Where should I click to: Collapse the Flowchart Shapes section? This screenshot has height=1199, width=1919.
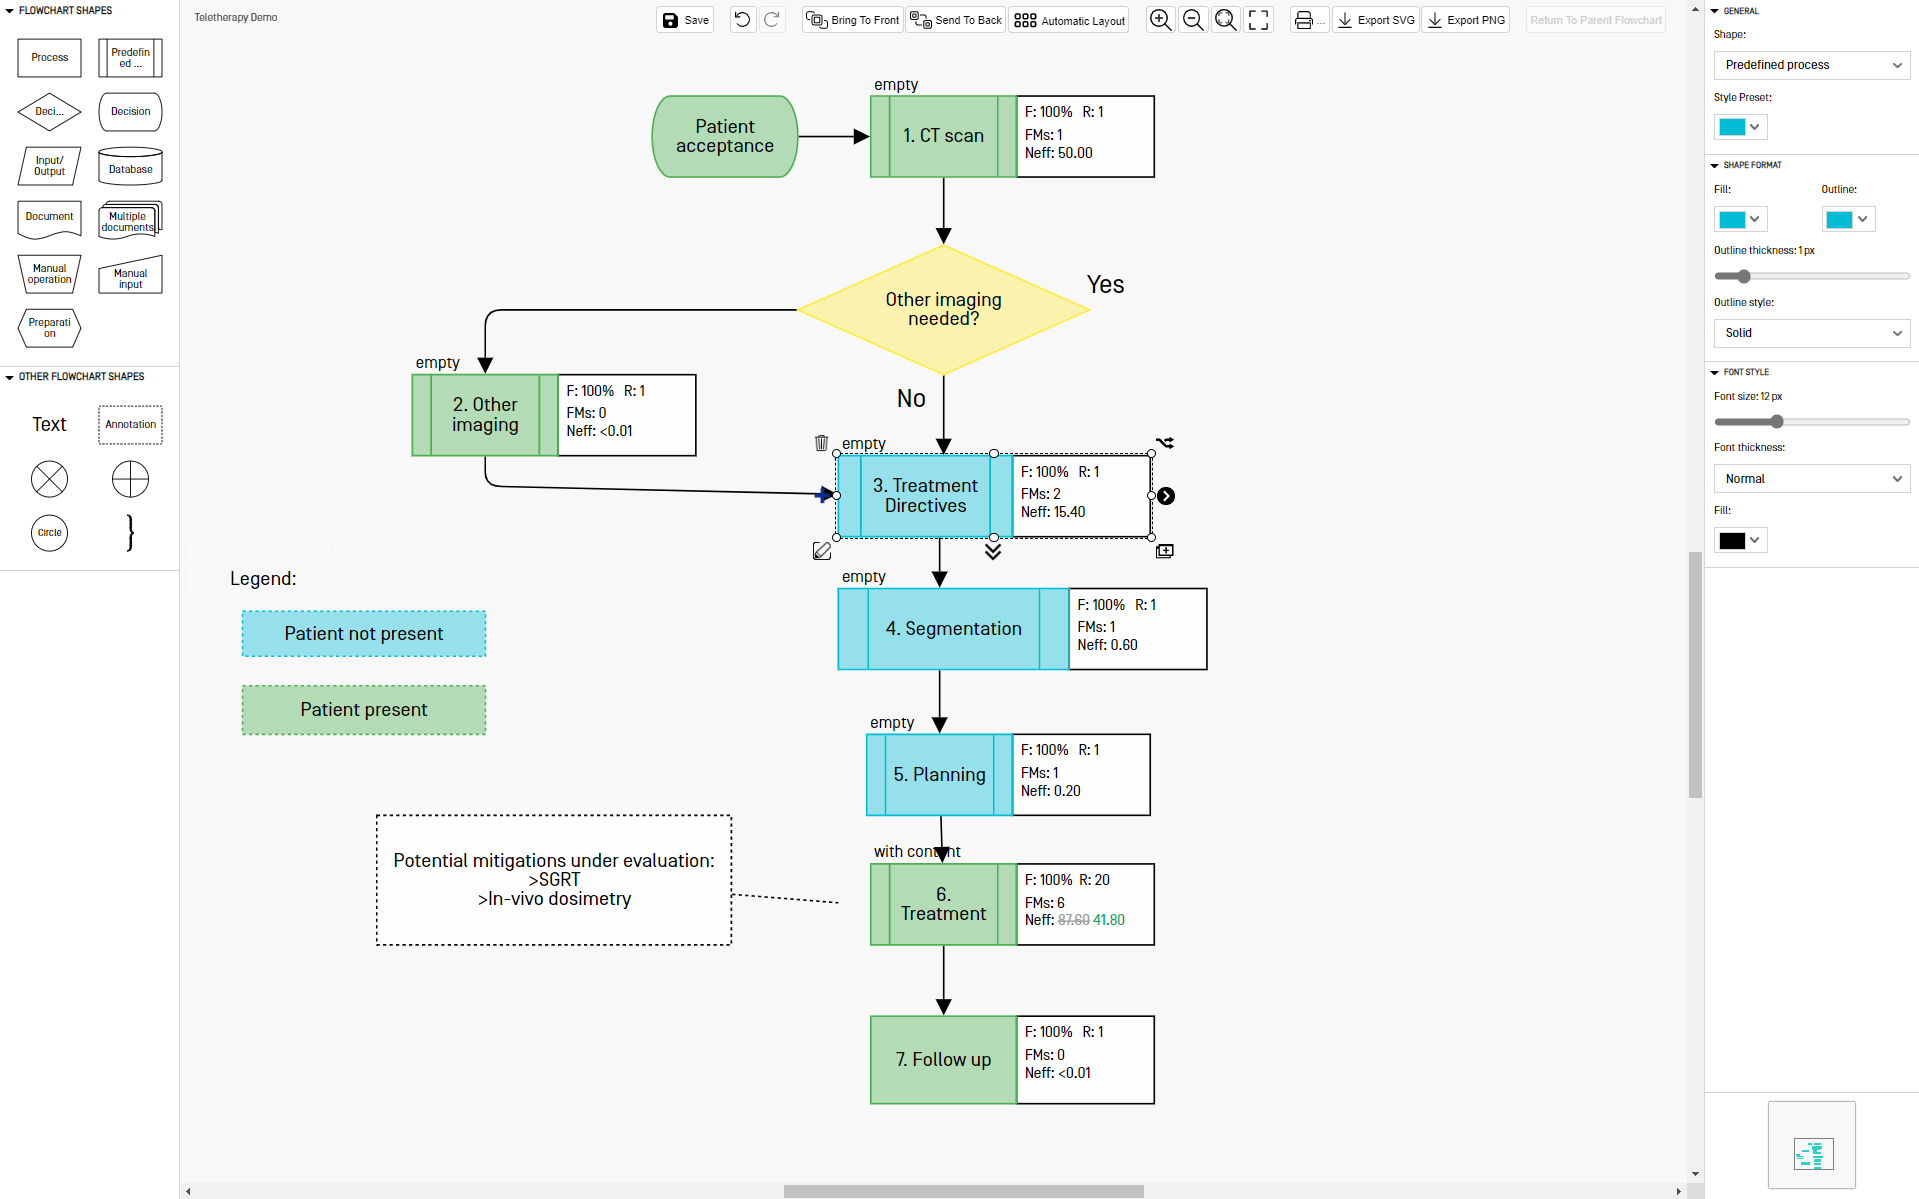[10, 11]
